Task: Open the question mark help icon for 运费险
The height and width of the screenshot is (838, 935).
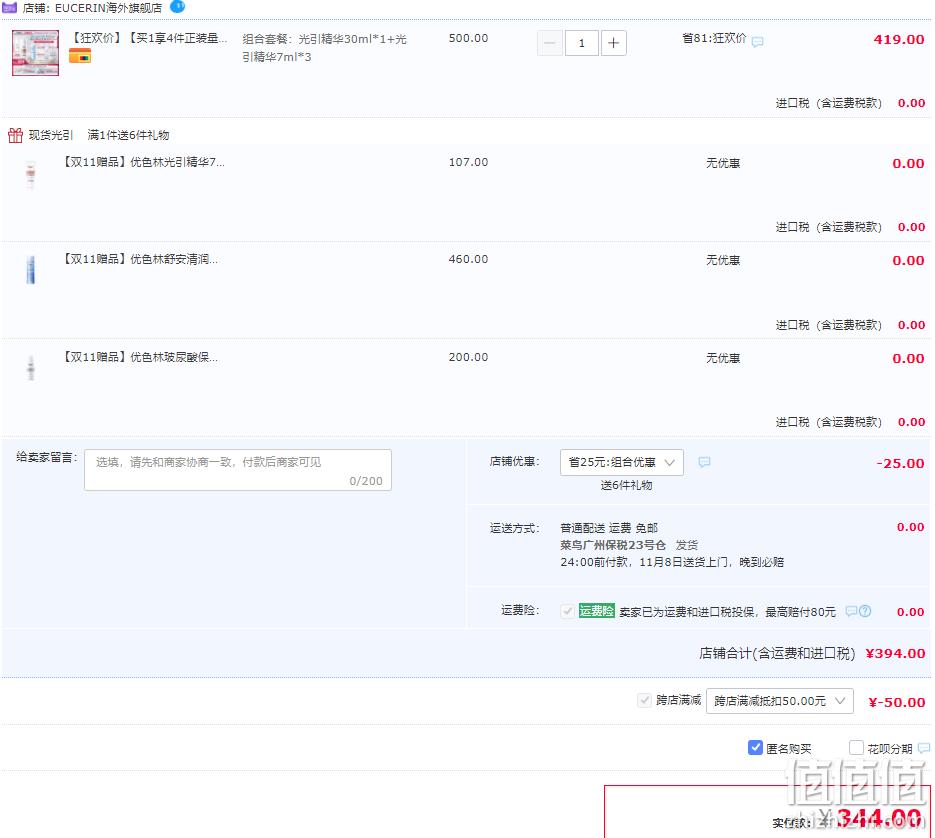Action: pyautogui.click(x=865, y=611)
